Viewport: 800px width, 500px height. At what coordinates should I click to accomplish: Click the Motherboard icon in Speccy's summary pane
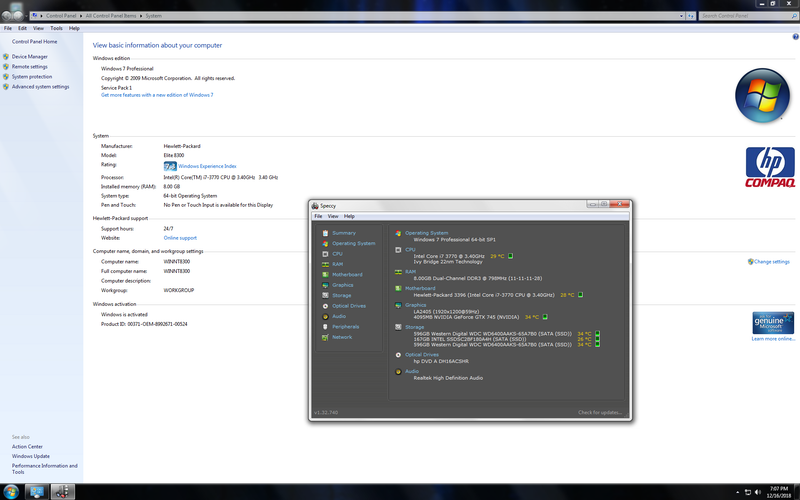pyautogui.click(x=398, y=288)
